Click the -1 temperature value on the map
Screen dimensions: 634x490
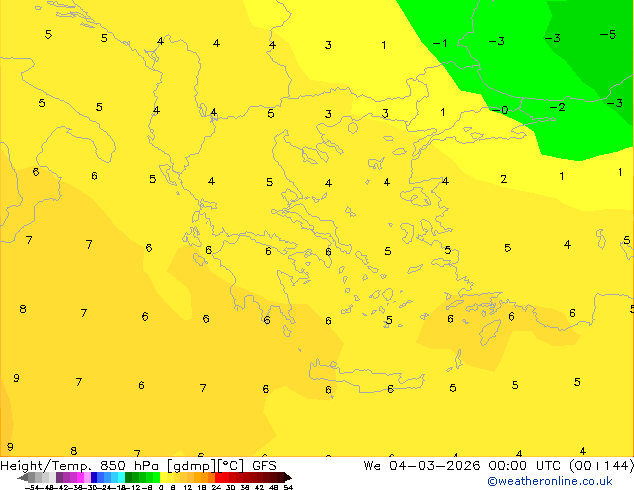tap(440, 43)
